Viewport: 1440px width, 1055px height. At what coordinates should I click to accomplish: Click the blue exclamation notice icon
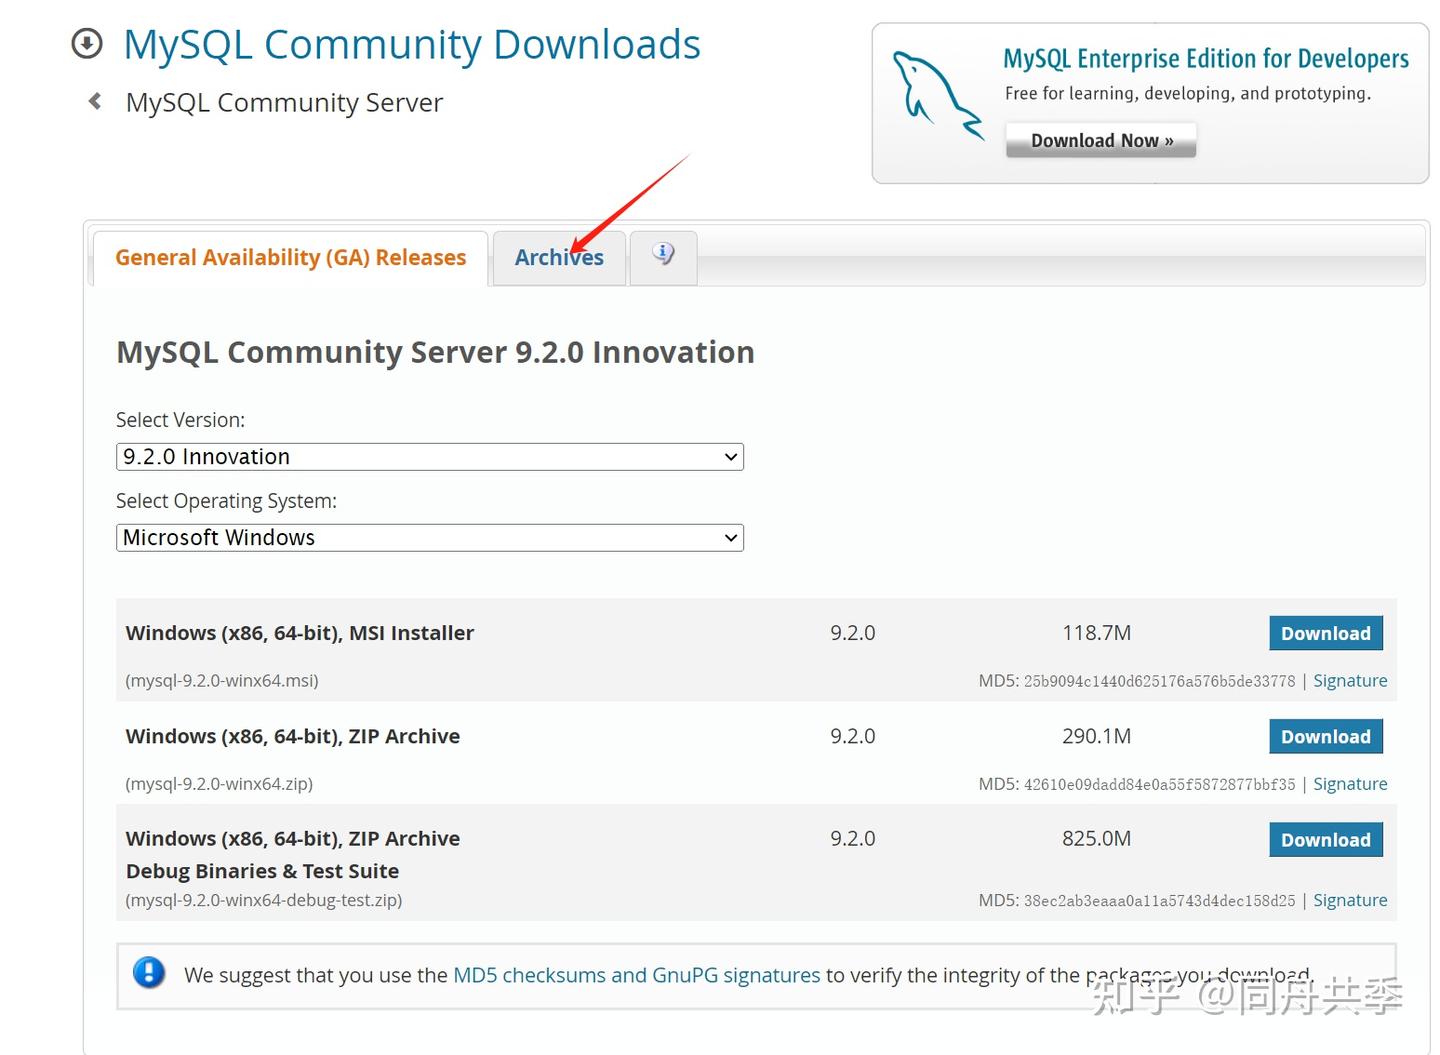click(x=149, y=972)
